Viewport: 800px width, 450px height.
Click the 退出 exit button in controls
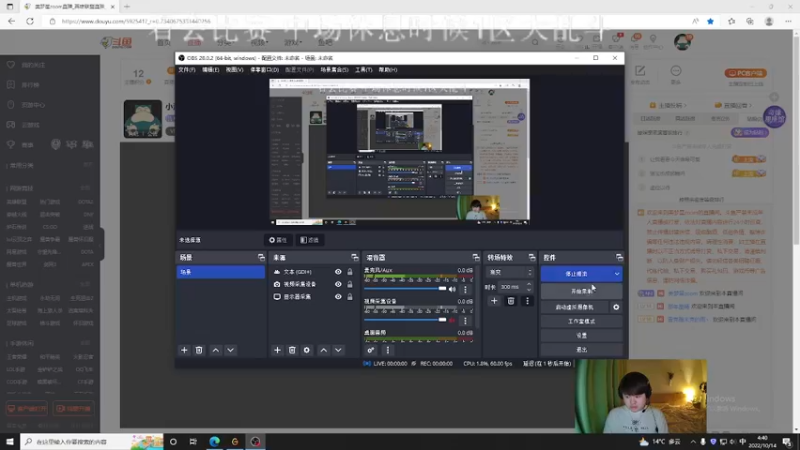[x=582, y=350]
